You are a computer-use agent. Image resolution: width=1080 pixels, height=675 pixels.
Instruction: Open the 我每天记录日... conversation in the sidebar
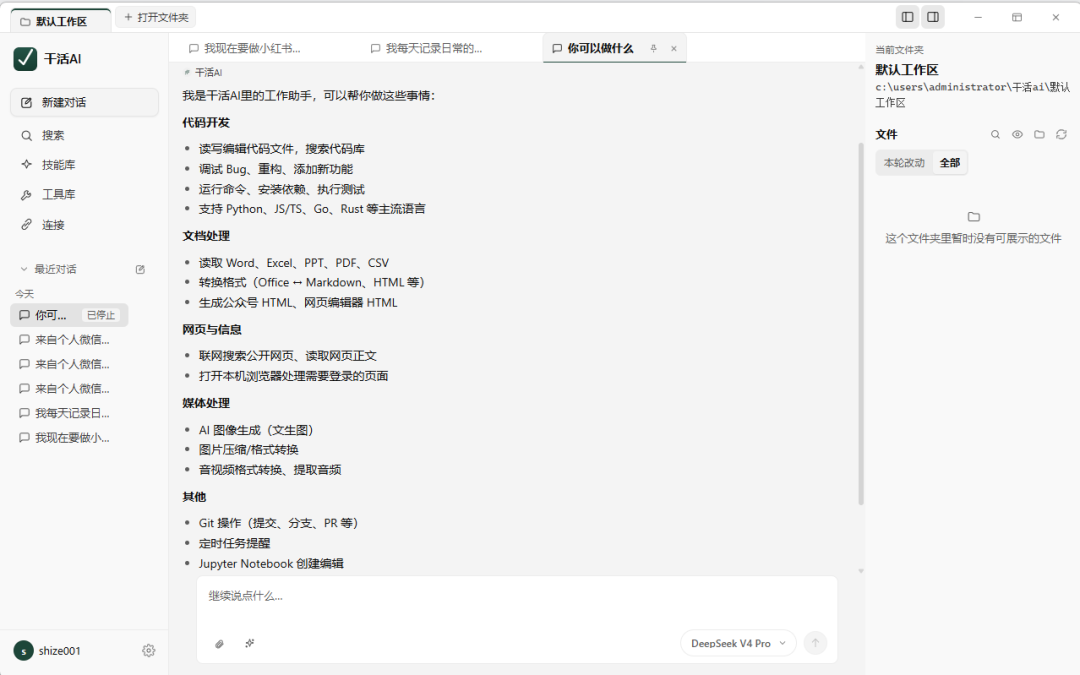coord(69,413)
